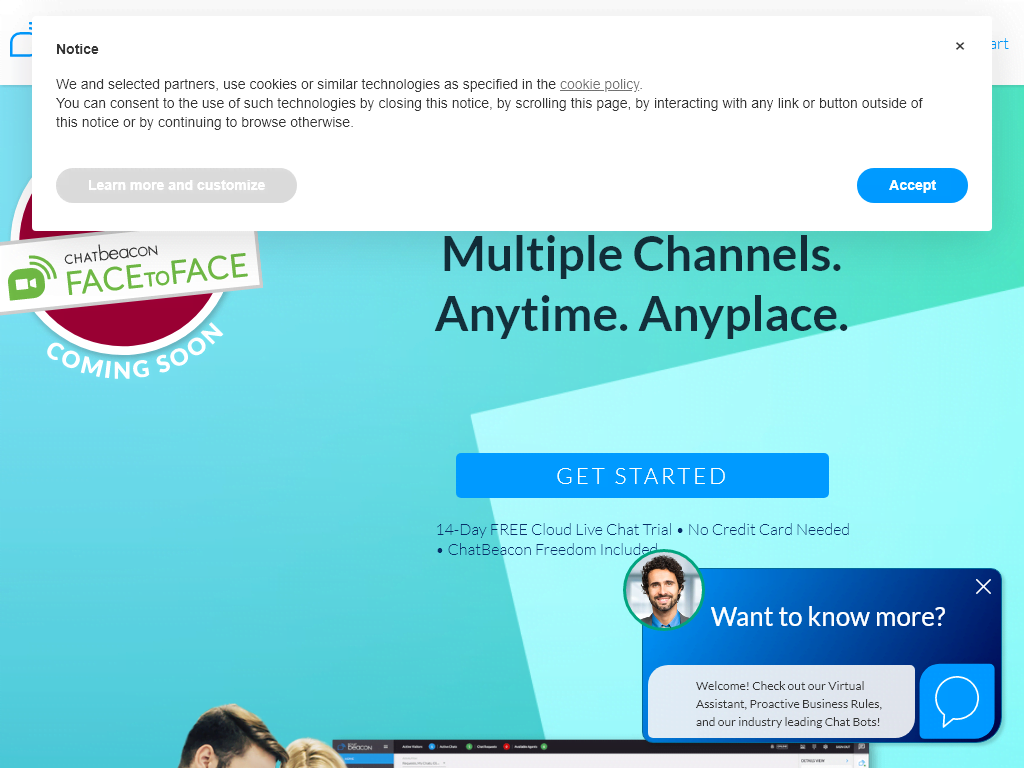
Task: Select the chat bubble icon in the widget
Action: 957,701
